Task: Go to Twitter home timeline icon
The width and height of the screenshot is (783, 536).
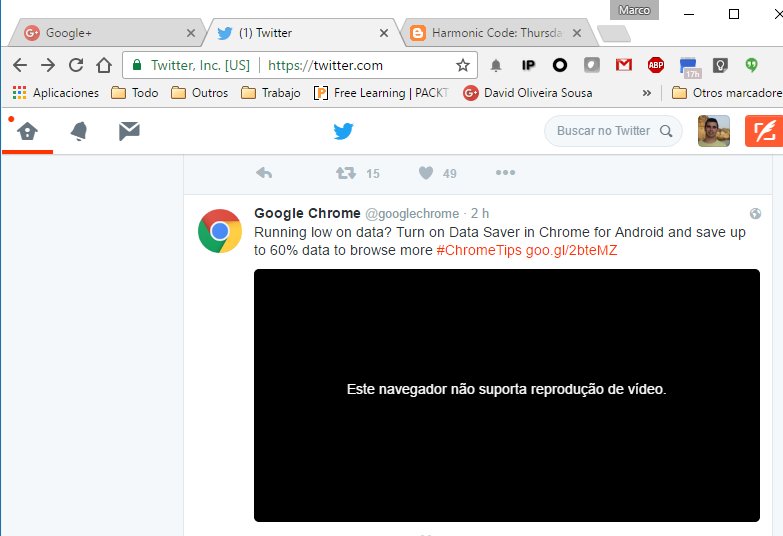Action: tap(27, 131)
